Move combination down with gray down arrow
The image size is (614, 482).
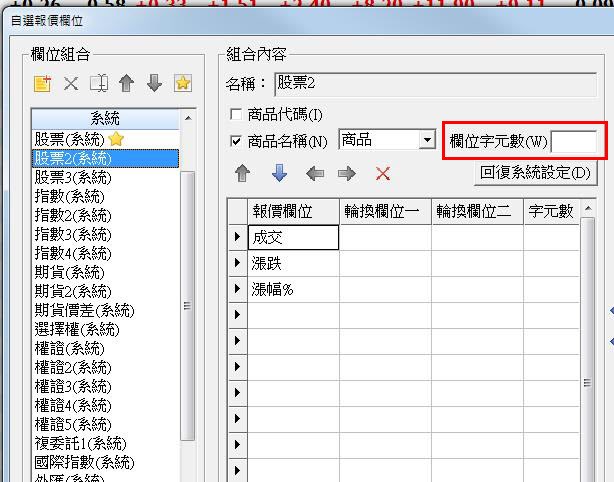click(x=155, y=83)
